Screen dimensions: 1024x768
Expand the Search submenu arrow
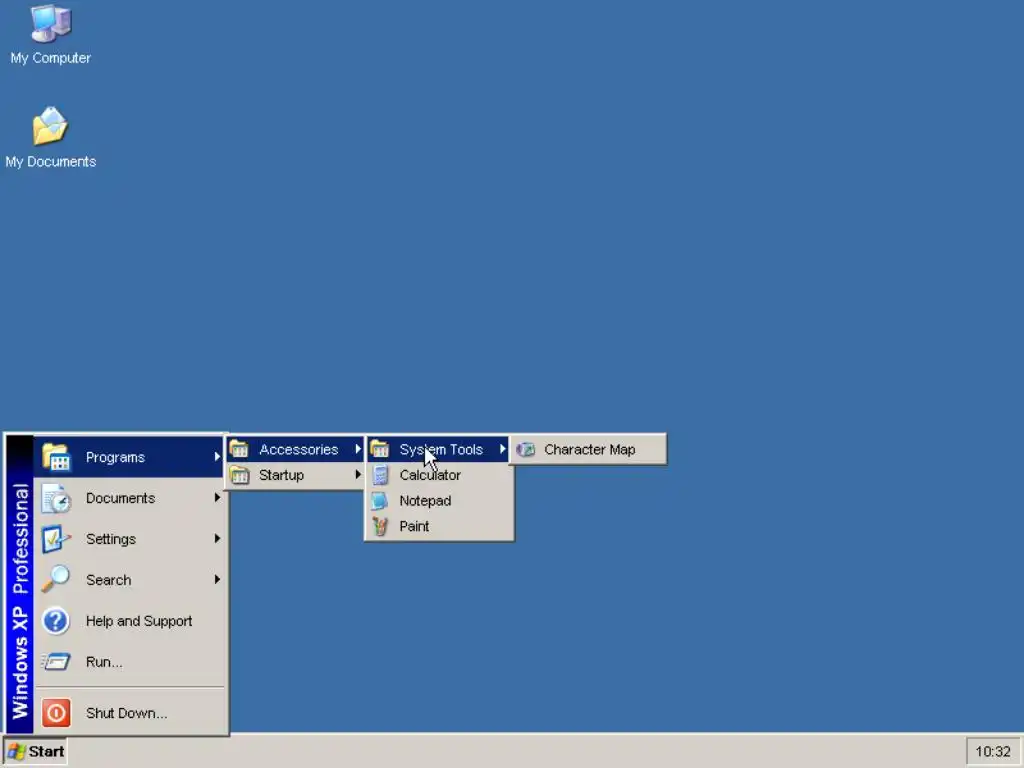[217, 579]
